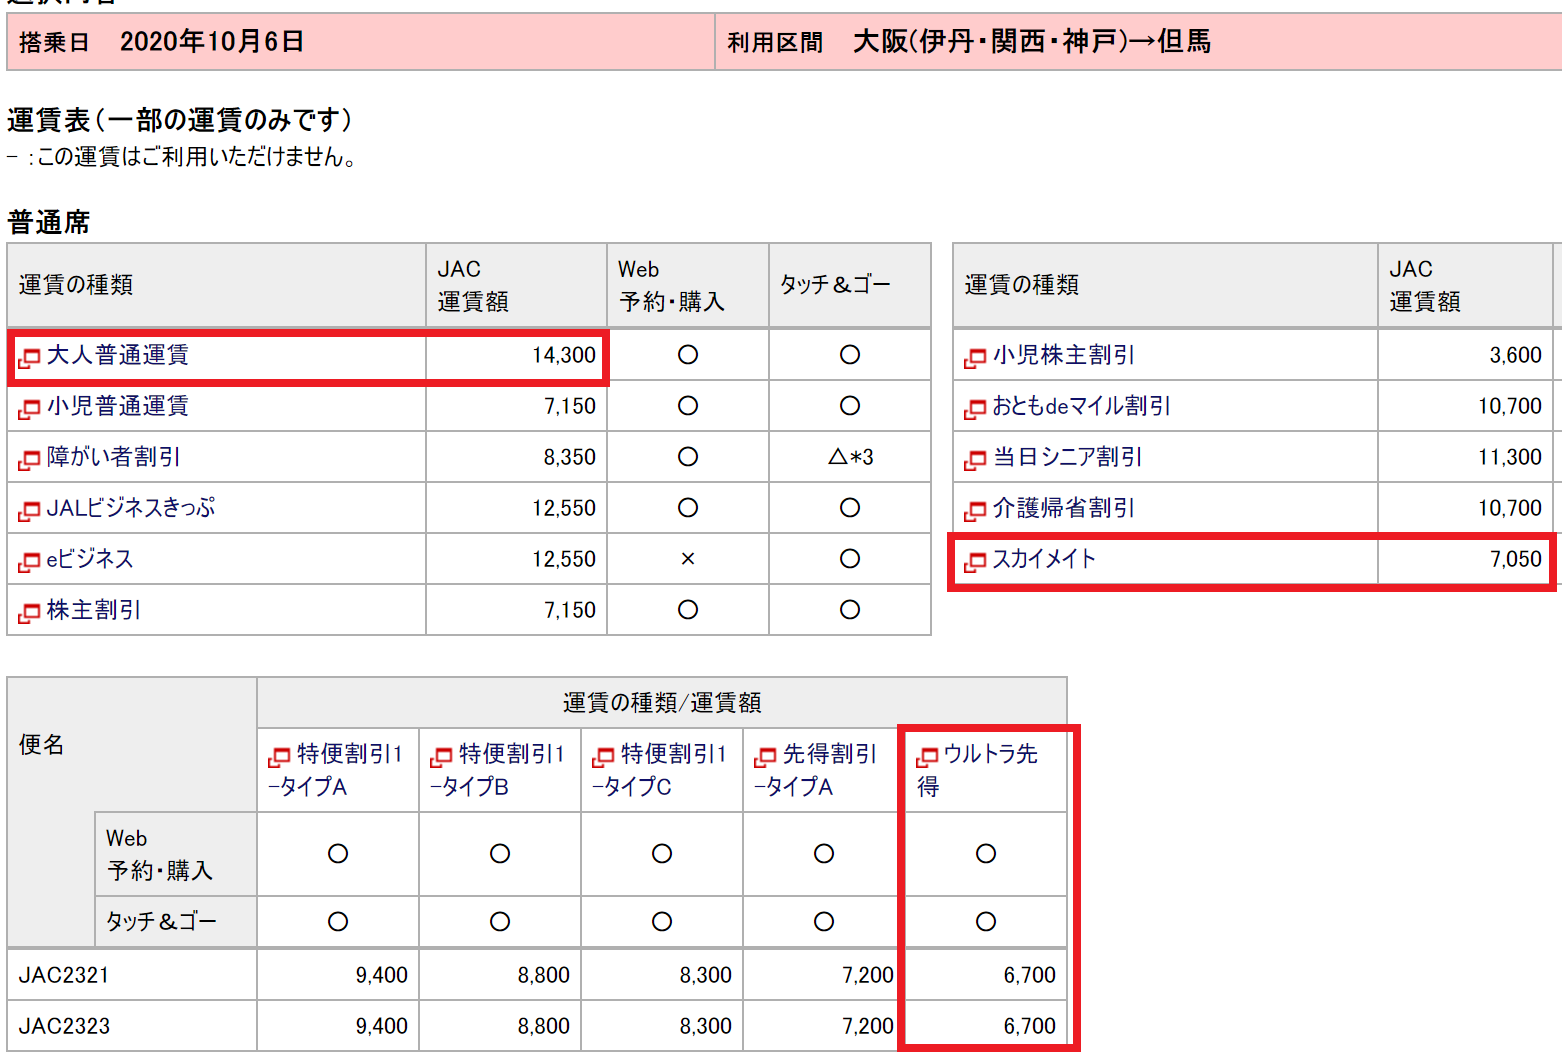
Task: Click the JAC2321 flight name cell
Action: click(x=64, y=975)
